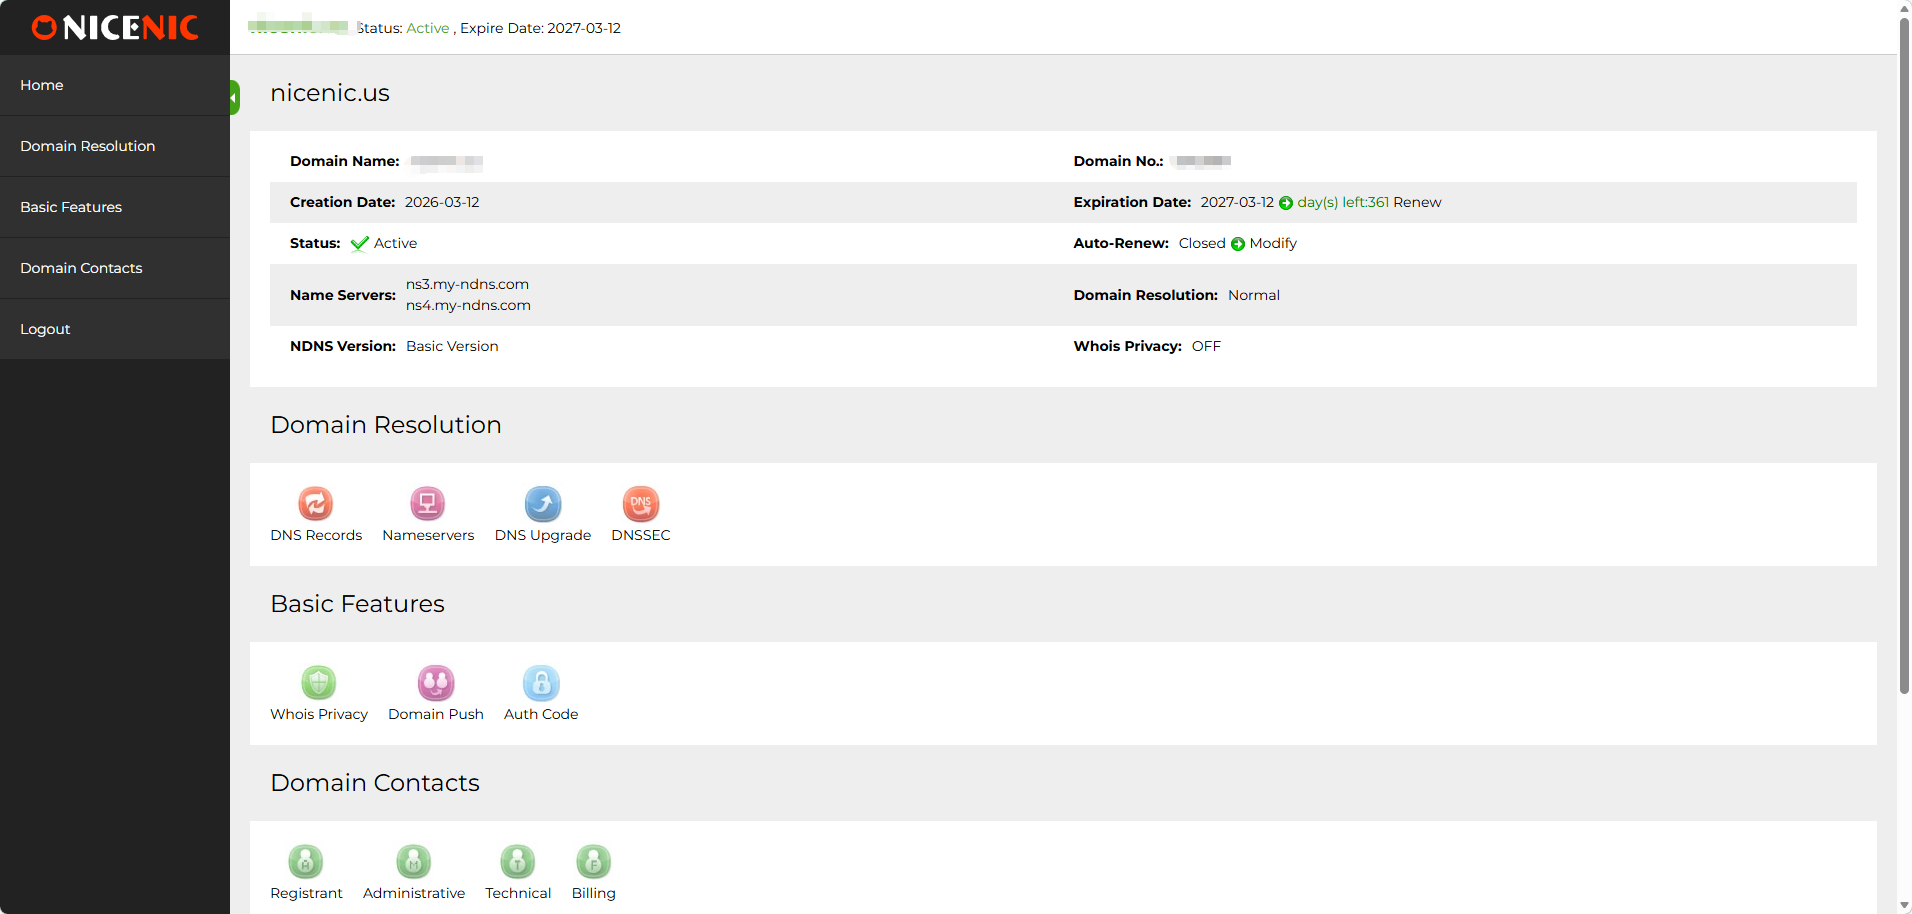Open the Billing contact icon
1912x914 pixels.
tap(593, 862)
